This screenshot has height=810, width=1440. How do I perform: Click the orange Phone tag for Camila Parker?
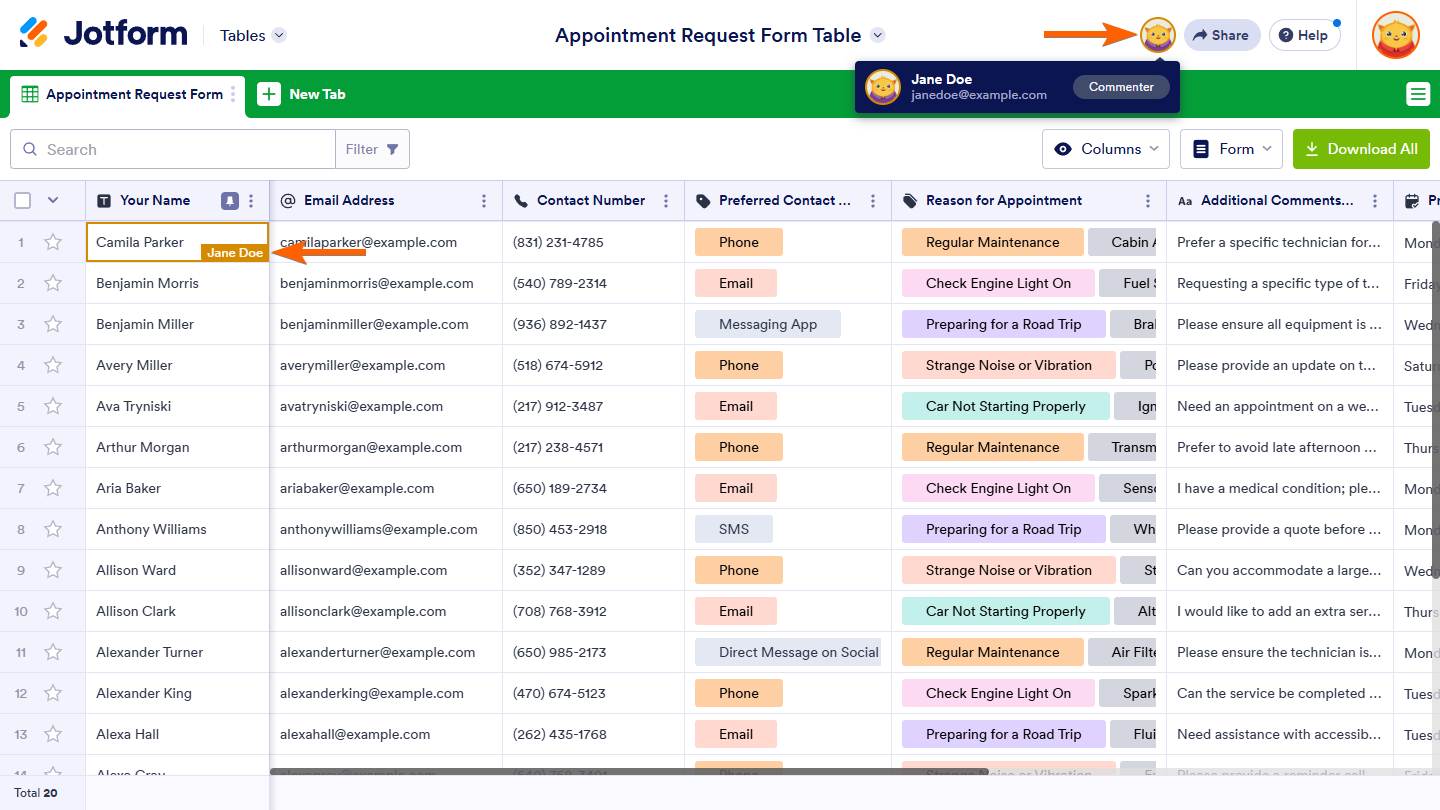tap(738, 242)
